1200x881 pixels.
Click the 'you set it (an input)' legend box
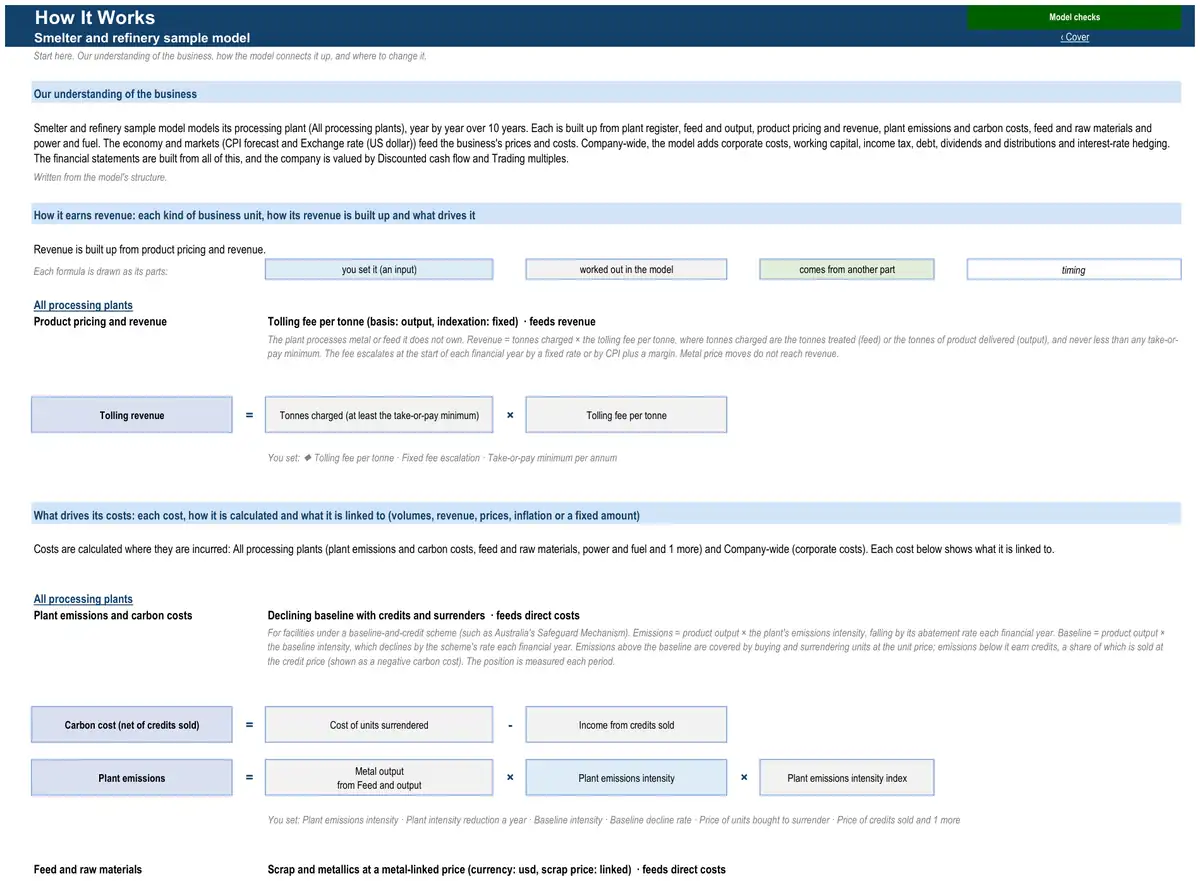[379, 270]
